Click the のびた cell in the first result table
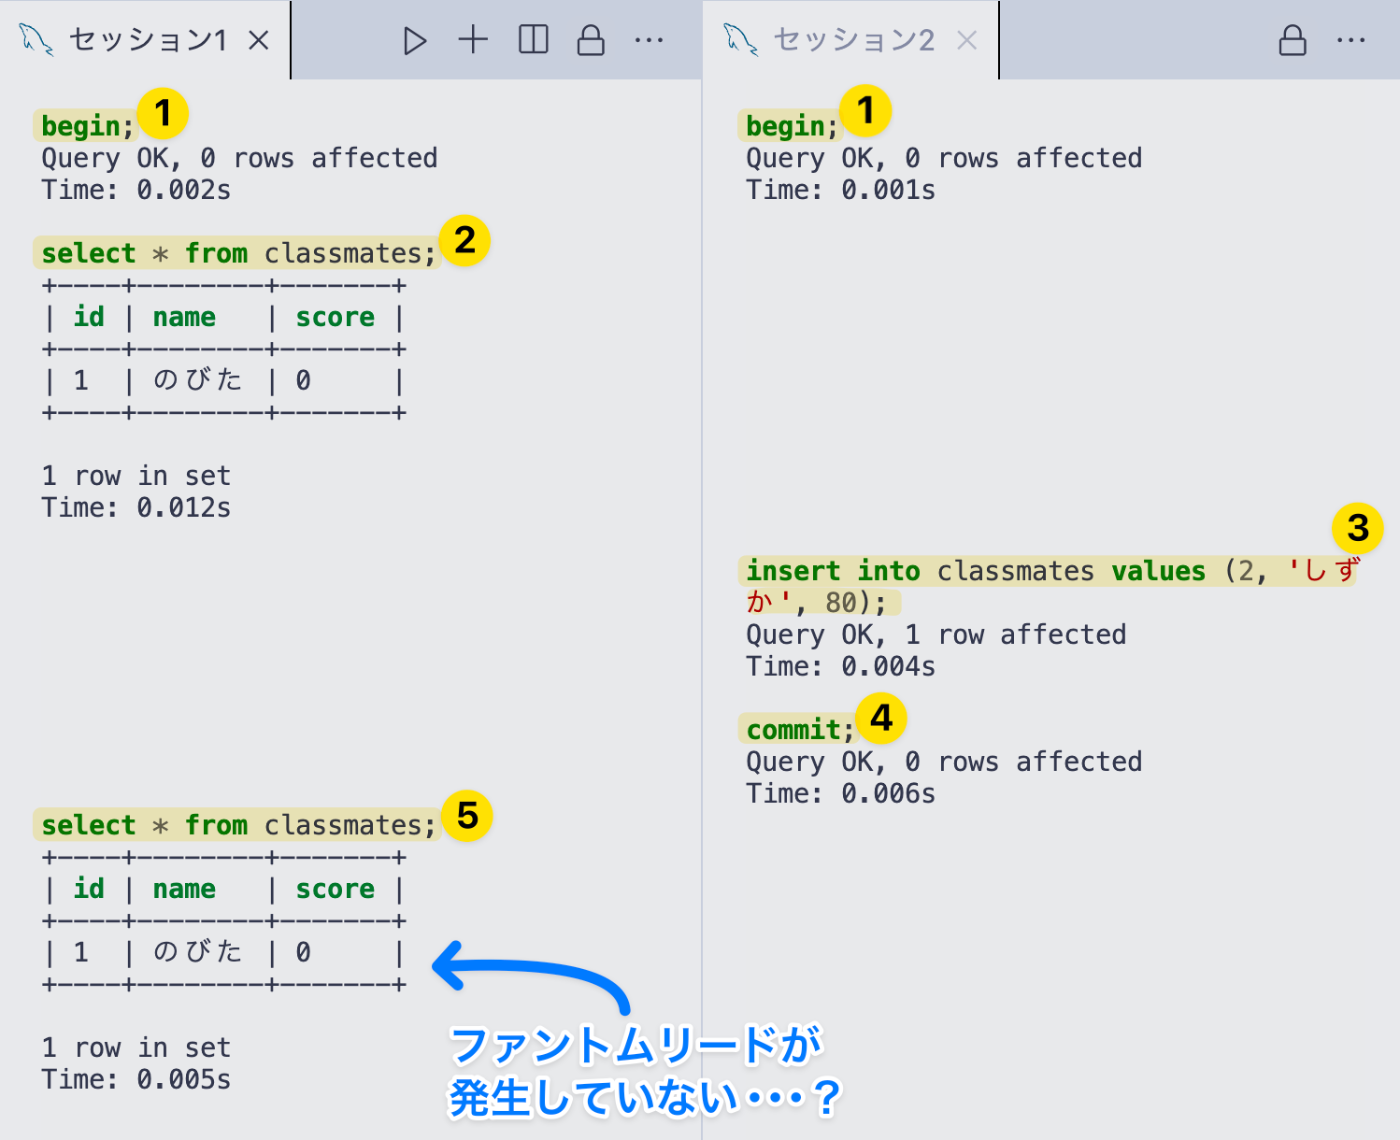Viewport: 1400px width, 1140px height. [197, 380]
